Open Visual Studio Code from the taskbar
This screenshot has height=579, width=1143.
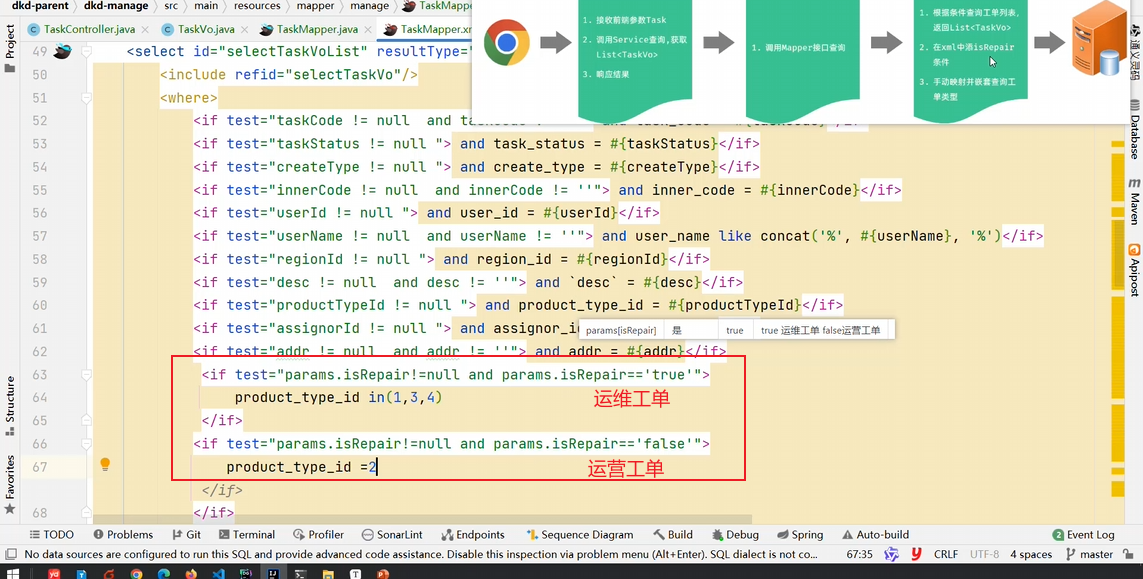click(218, 573)
